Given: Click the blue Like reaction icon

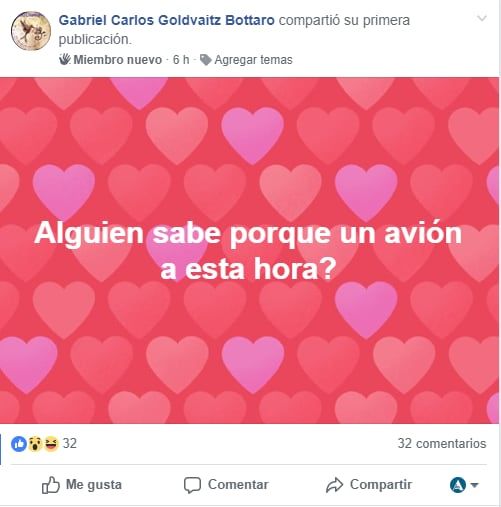Looking at the screenshot, I should click(19, 444).
